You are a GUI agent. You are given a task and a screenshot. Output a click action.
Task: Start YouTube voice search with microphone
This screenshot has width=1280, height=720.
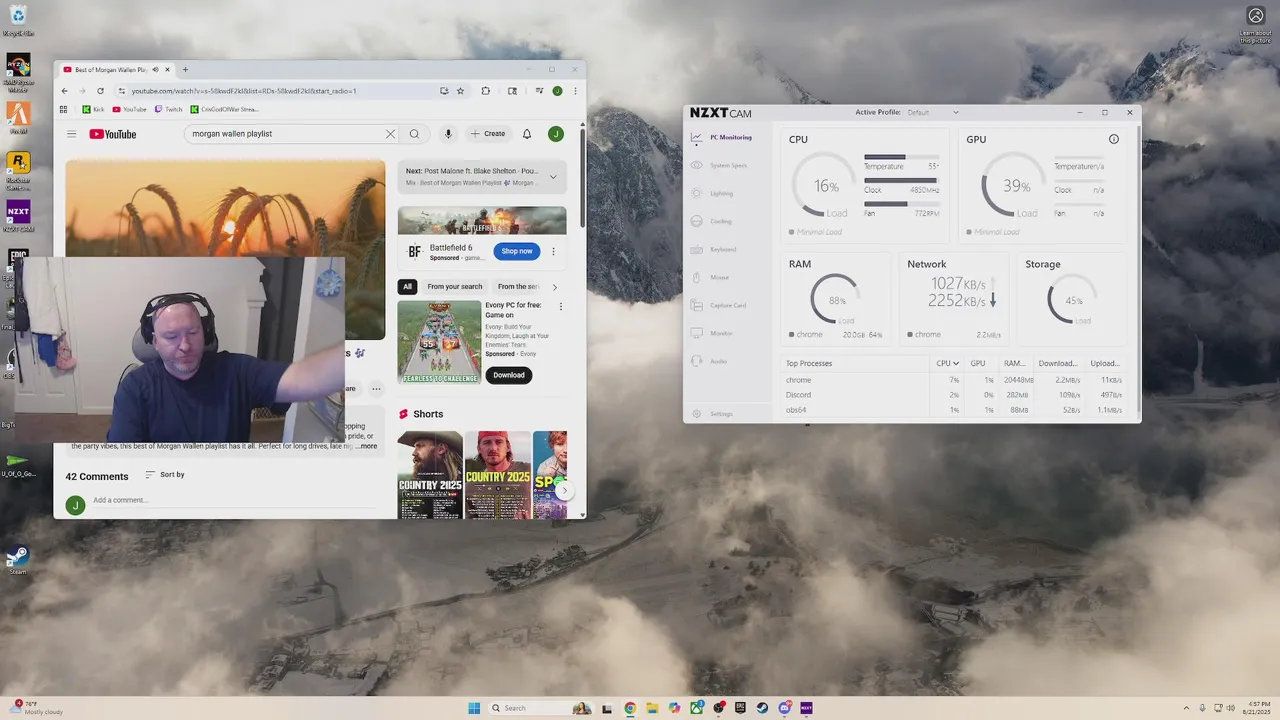click(448, 134)
